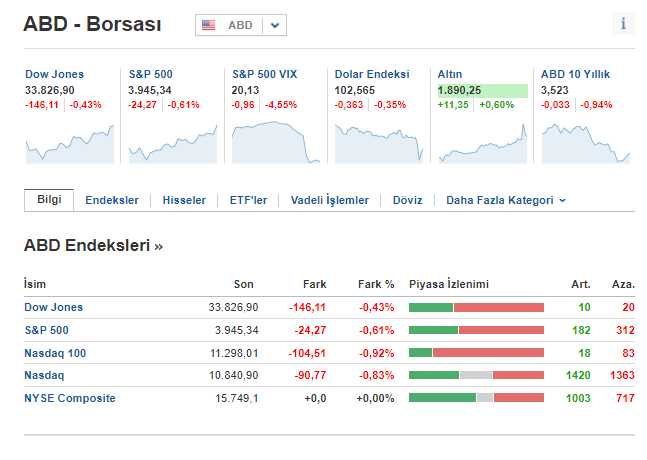Viewport: 647px width, 460px height.
Task: Switch to the Döviz tab
Action: coord(408,200)
